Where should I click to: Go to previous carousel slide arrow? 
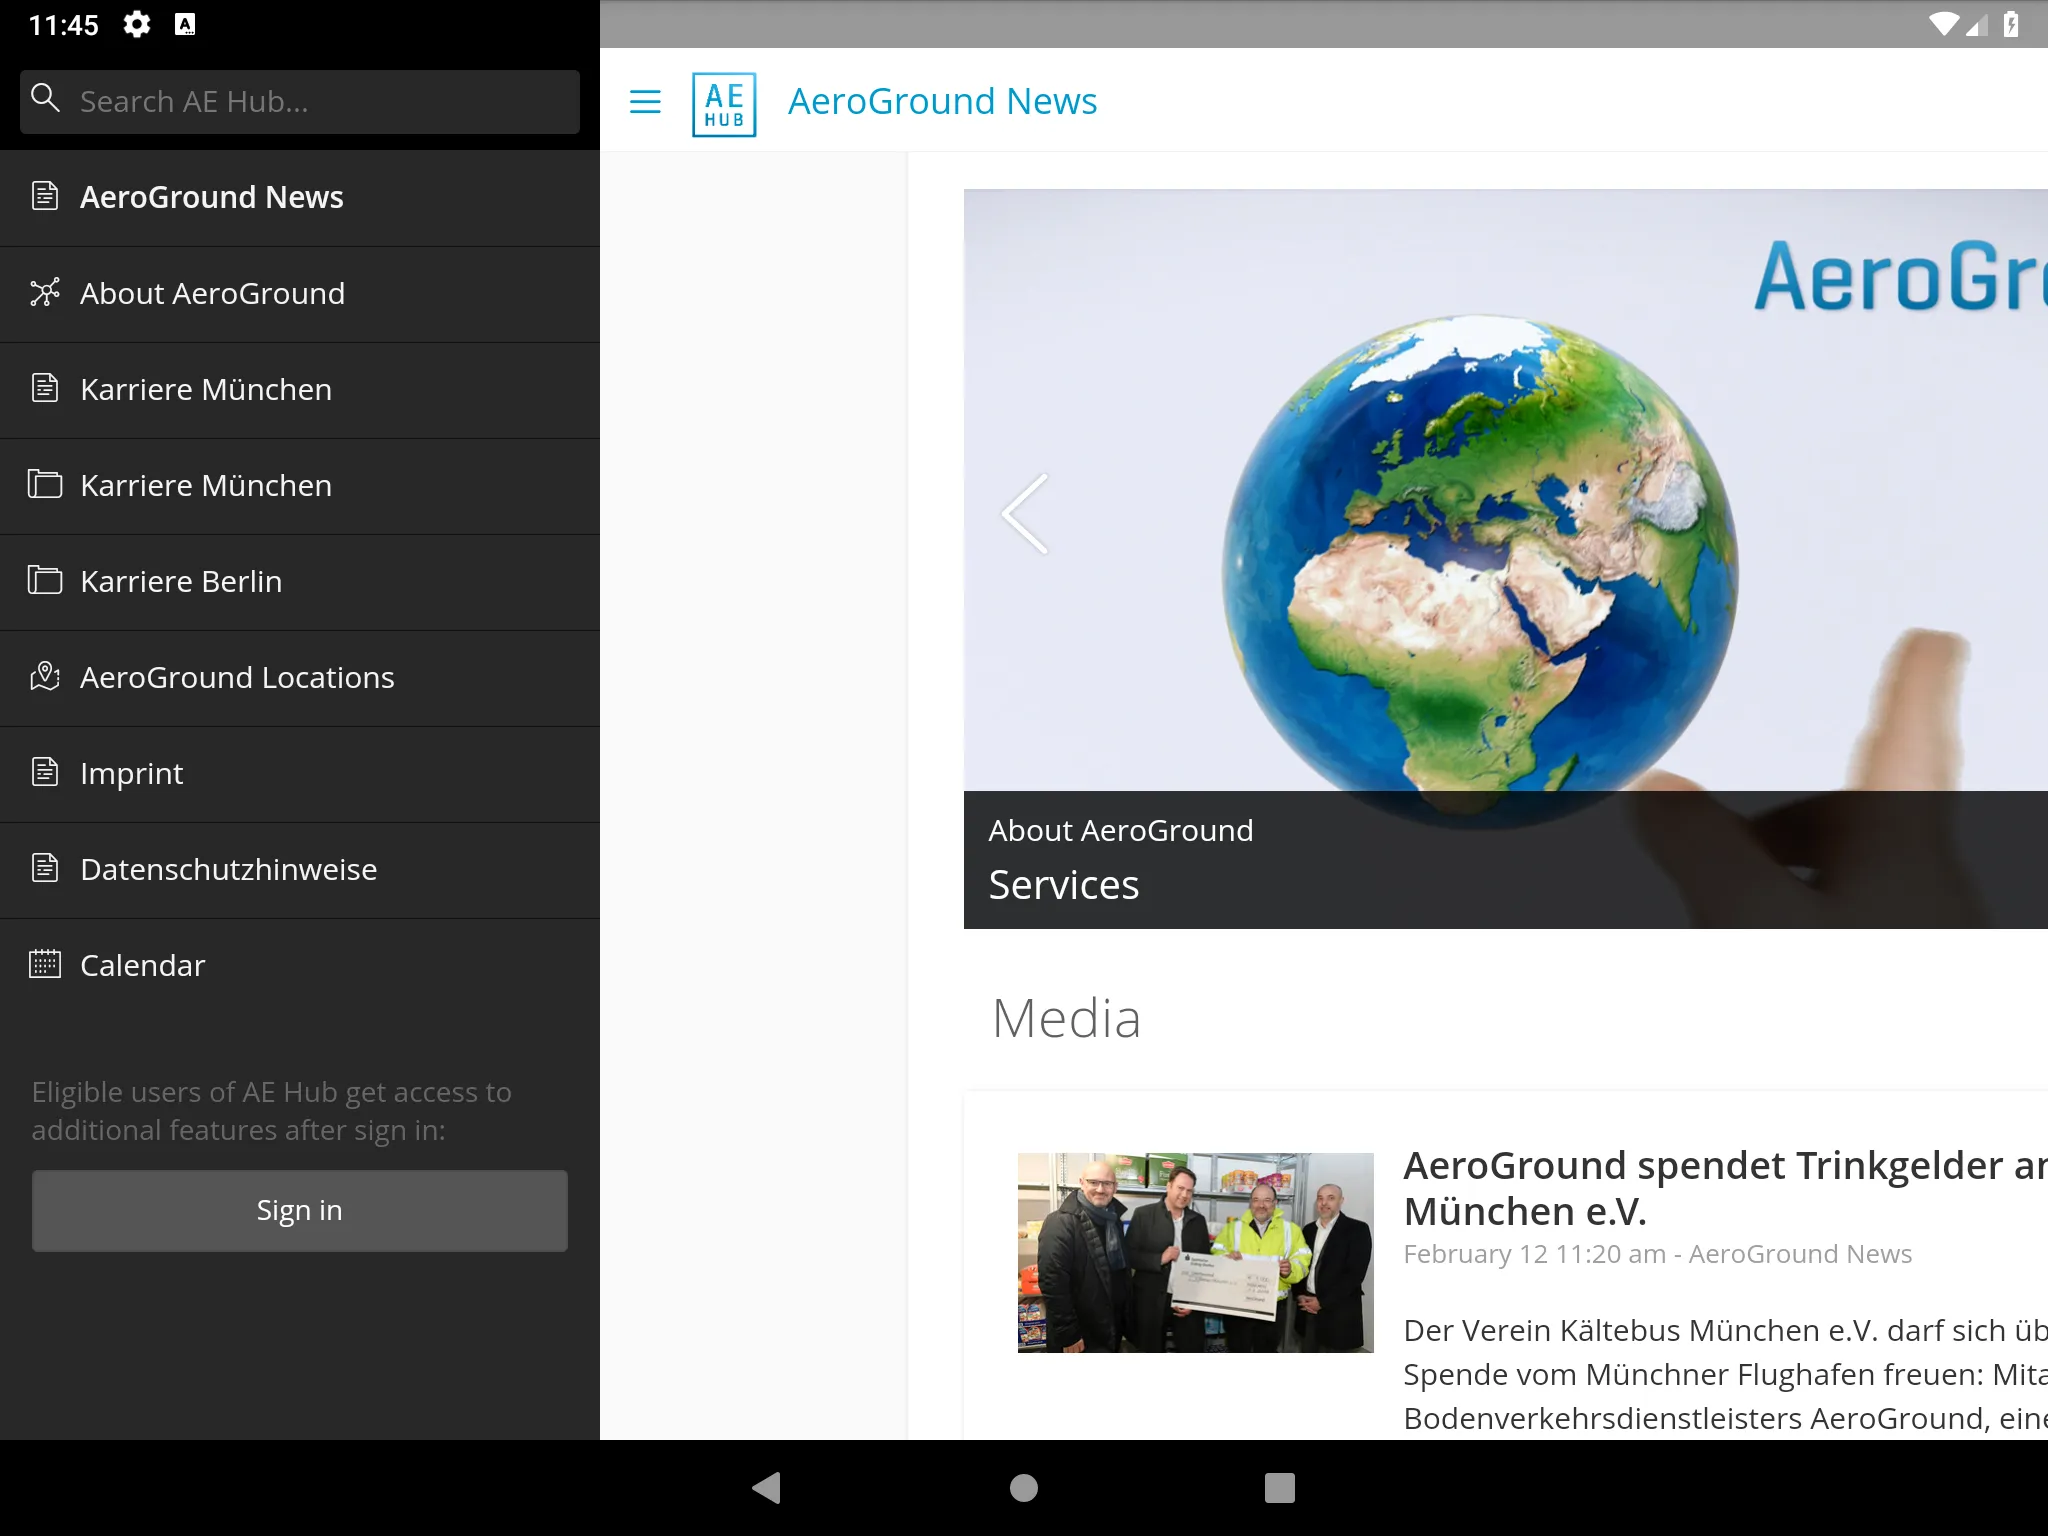tap(1025, 514)
